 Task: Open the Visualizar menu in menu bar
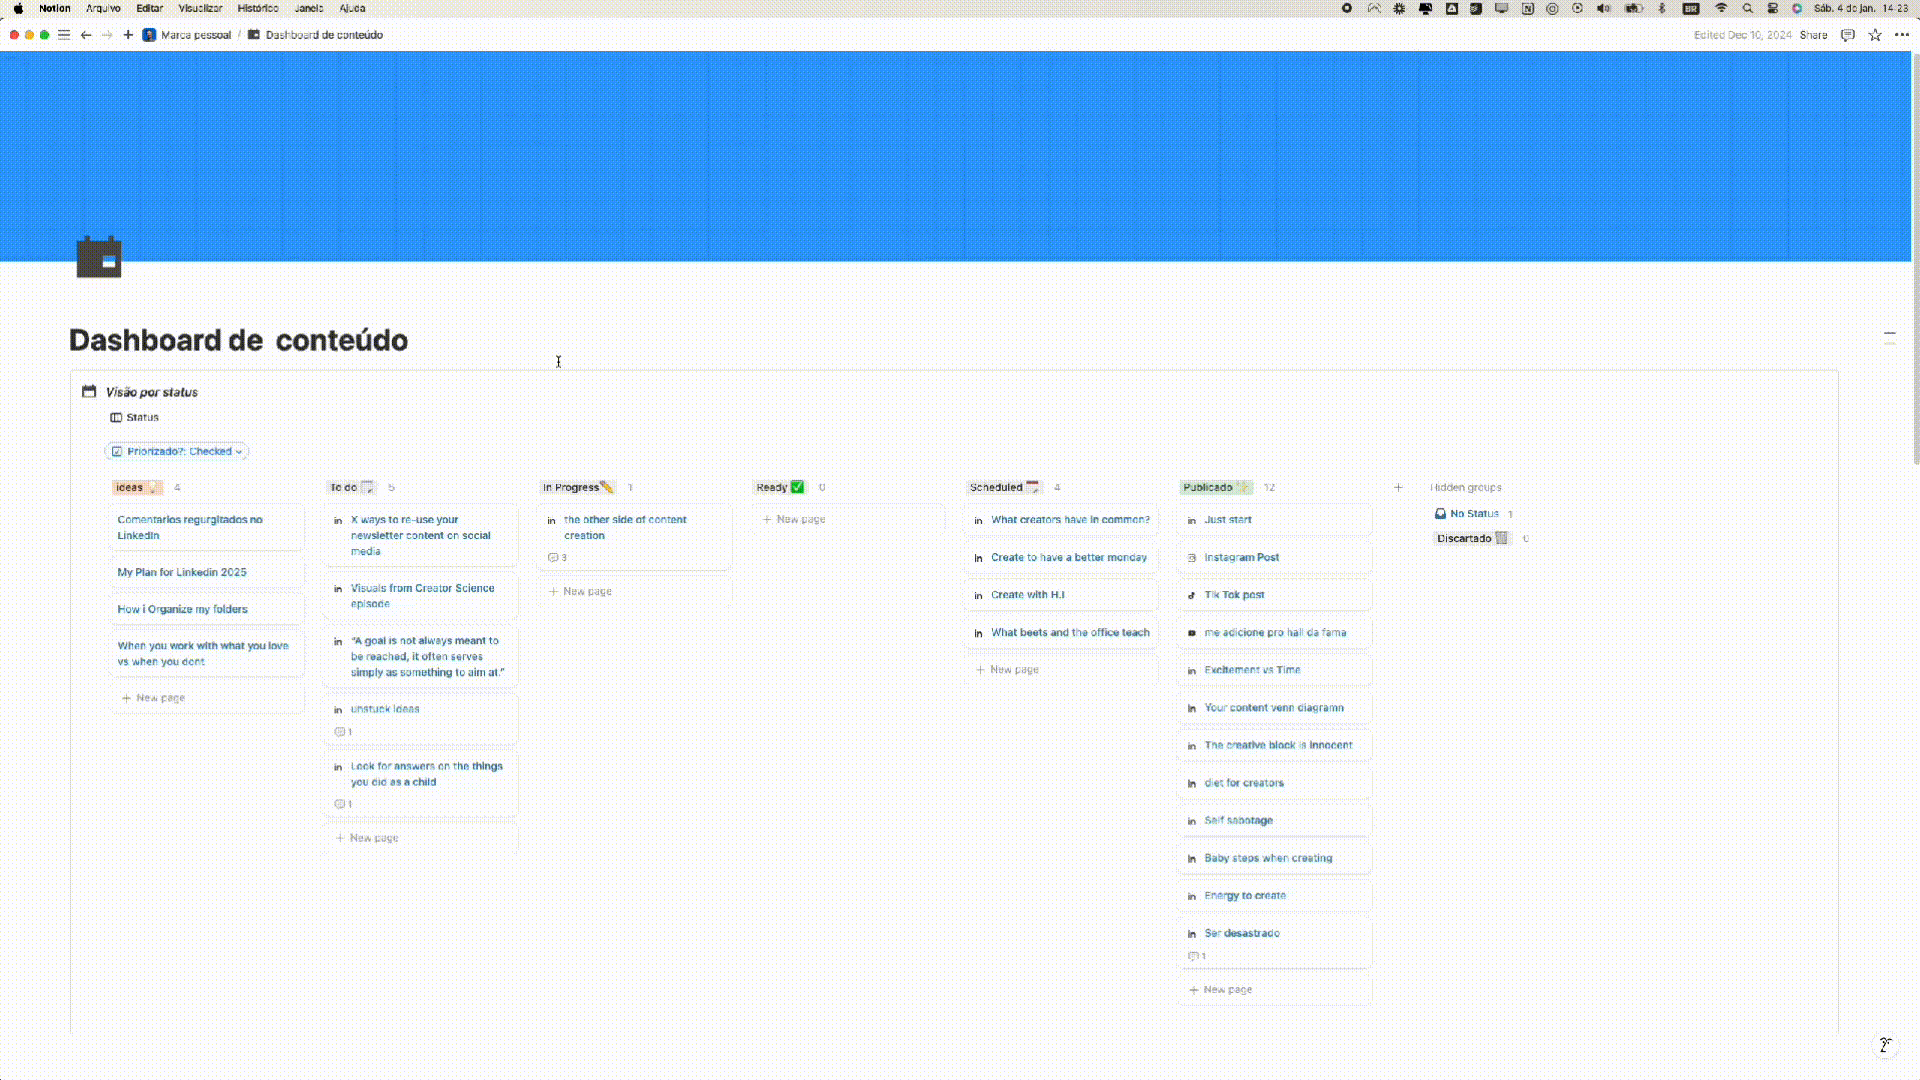[x=200, y=8]
